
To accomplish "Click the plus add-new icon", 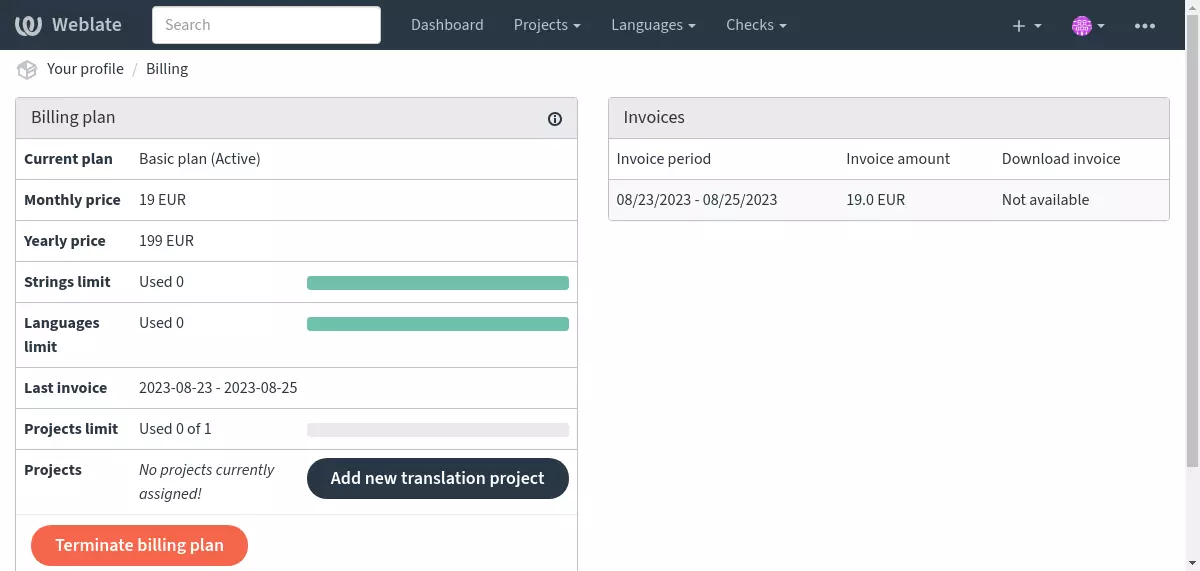I will (x=1027, y=26).
